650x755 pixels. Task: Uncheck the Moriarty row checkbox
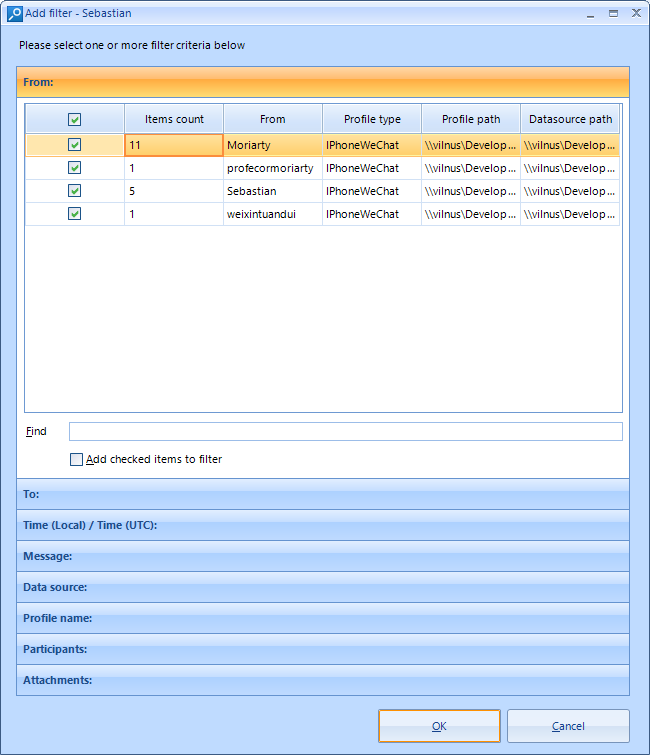click(x=74, y=144)
